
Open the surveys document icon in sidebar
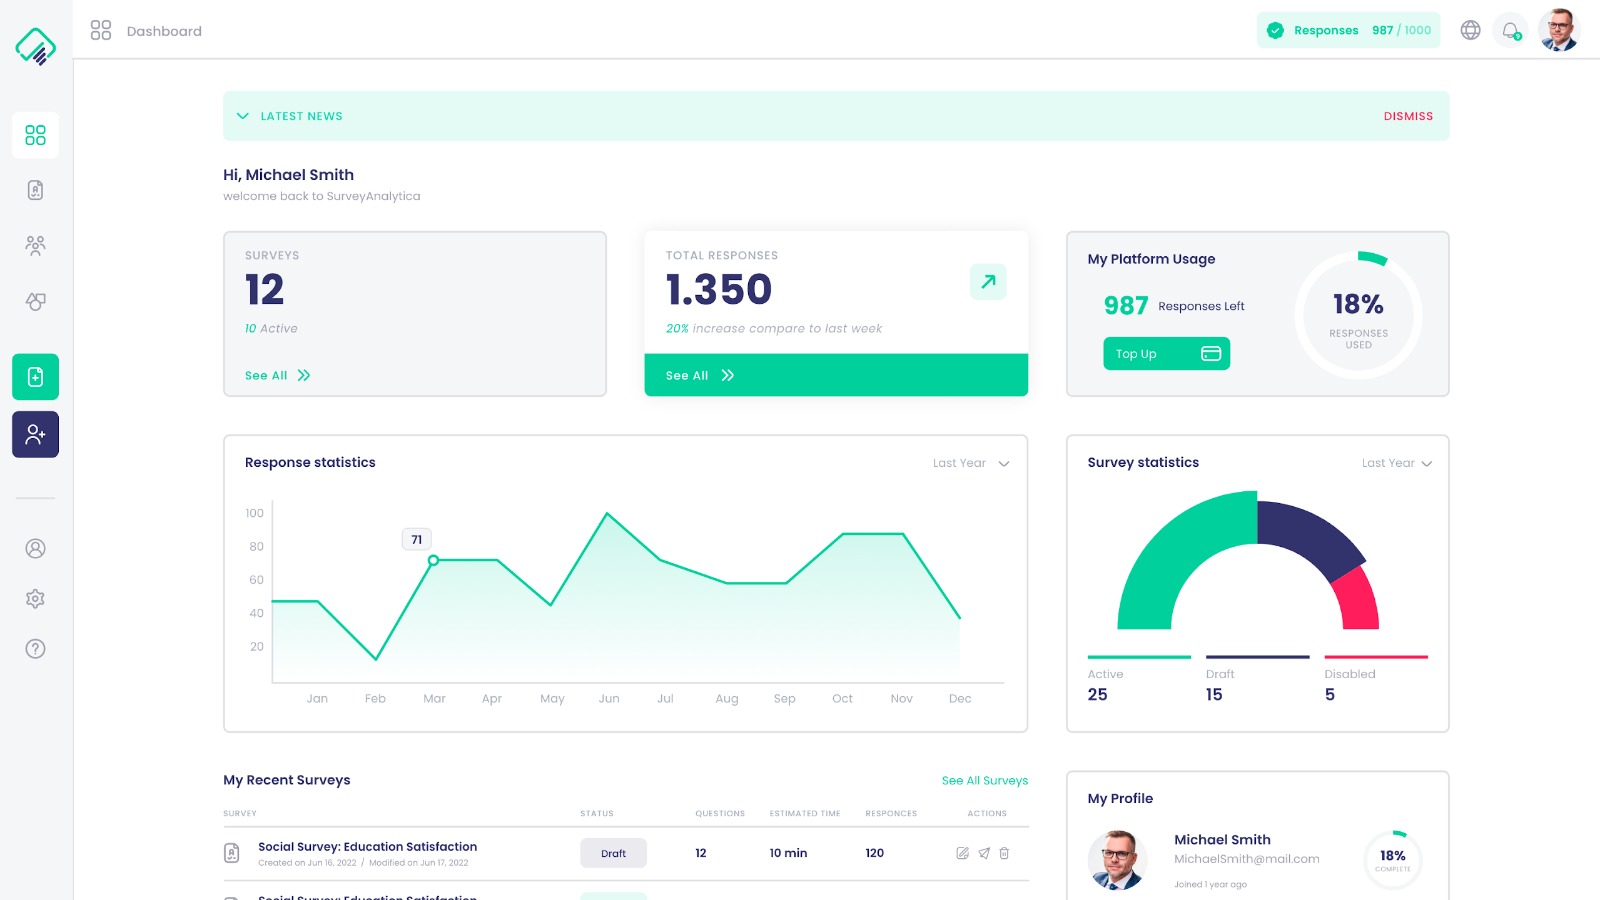point(35,190)
